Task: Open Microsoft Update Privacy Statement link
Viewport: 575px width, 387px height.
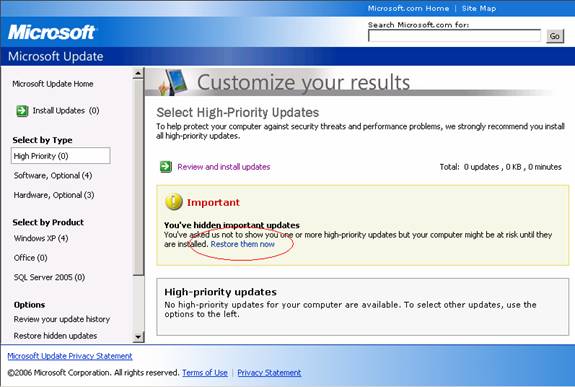Action: pos(70,356)
